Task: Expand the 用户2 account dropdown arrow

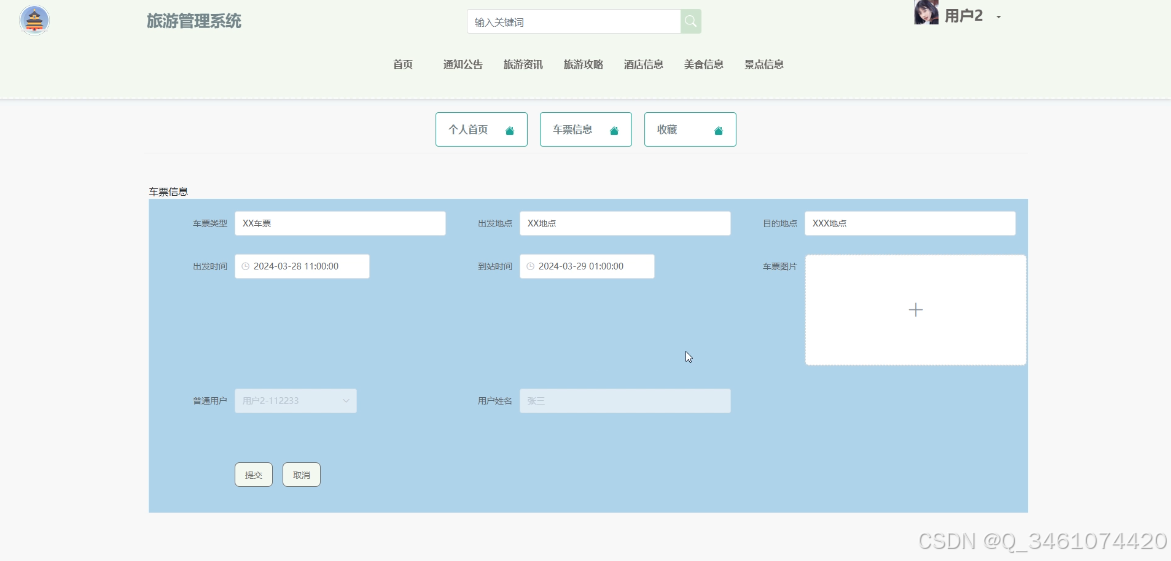Action: pos(998,16)
